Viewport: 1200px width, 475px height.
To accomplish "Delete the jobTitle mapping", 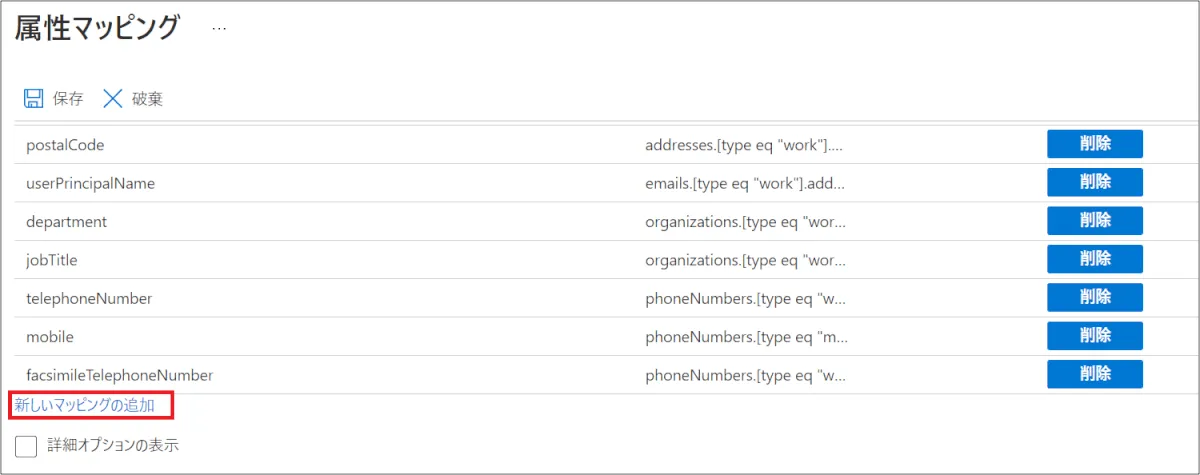I will coord(1094,259).
